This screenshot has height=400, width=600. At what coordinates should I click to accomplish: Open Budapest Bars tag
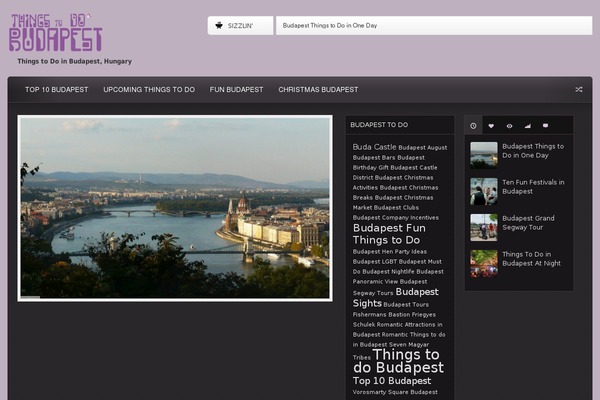[x=374, y=157]
